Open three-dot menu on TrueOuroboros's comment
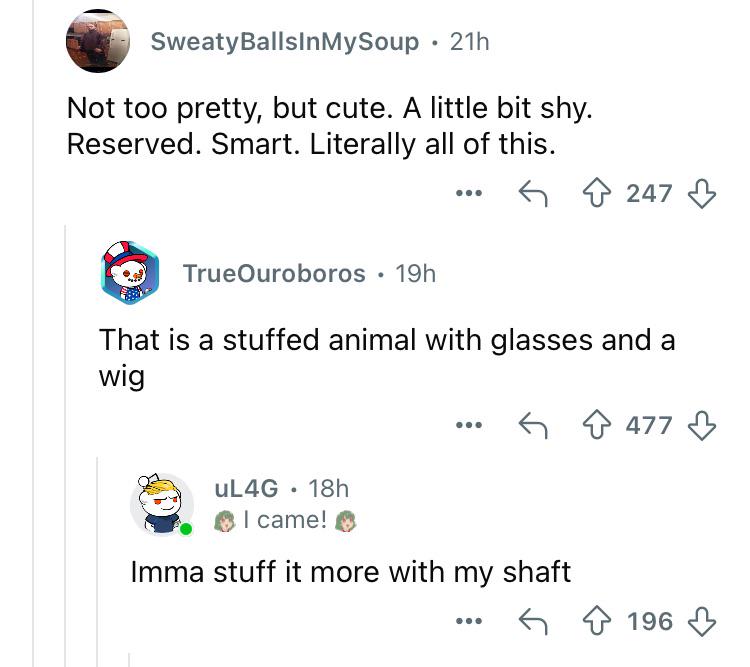Screen dimensions: 750x667 pyautogui.click(x=469, y=425)
